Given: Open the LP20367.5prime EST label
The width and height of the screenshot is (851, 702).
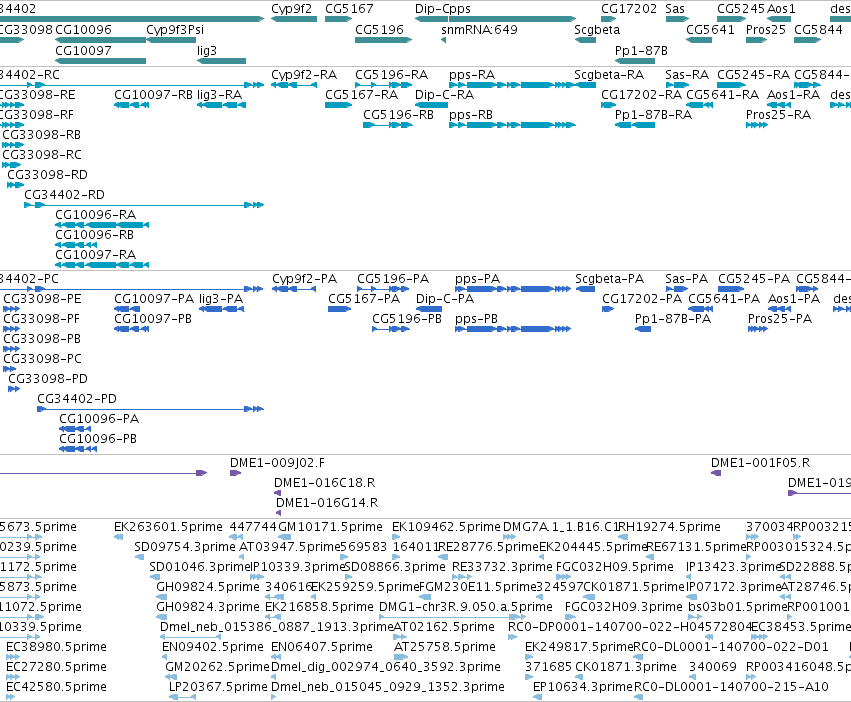Looking at the screenshot, I should point(218,687).
